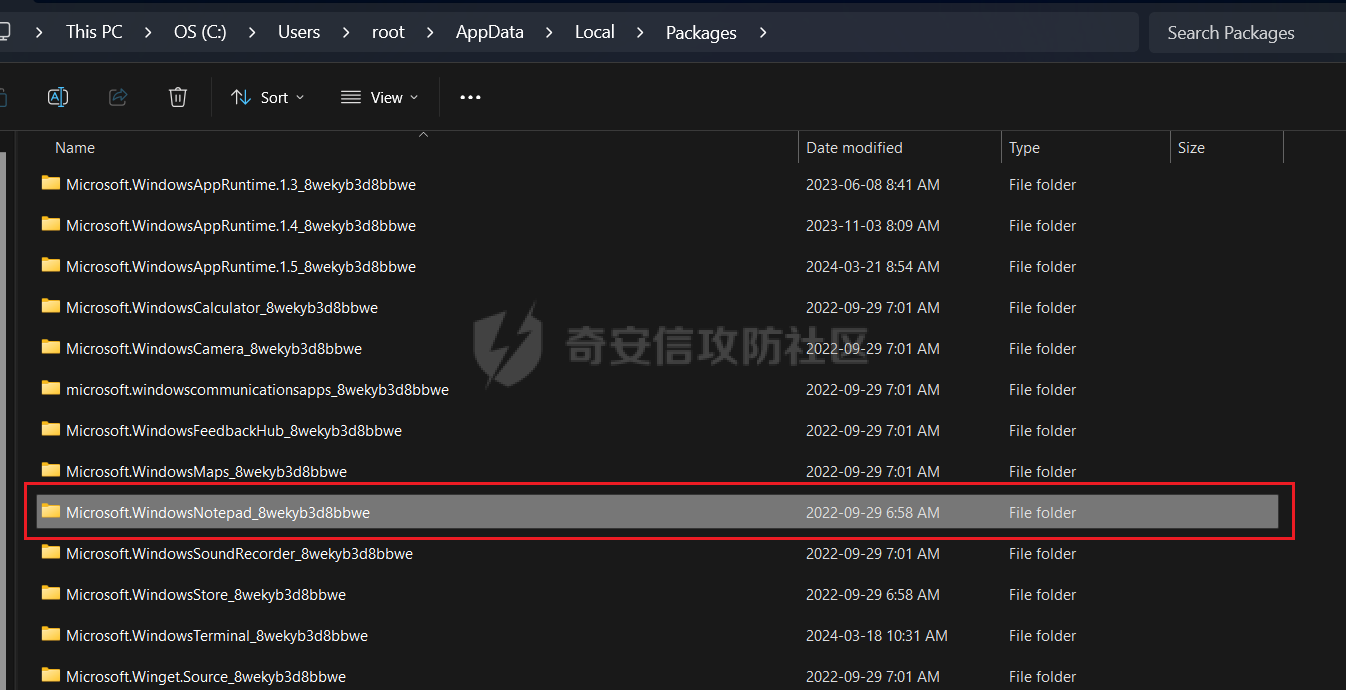1346x690 pixels.
Task: Select Microsoft.WindowsCamera_8wekyb3d8bbwe folder
Action: coord(658,348)
